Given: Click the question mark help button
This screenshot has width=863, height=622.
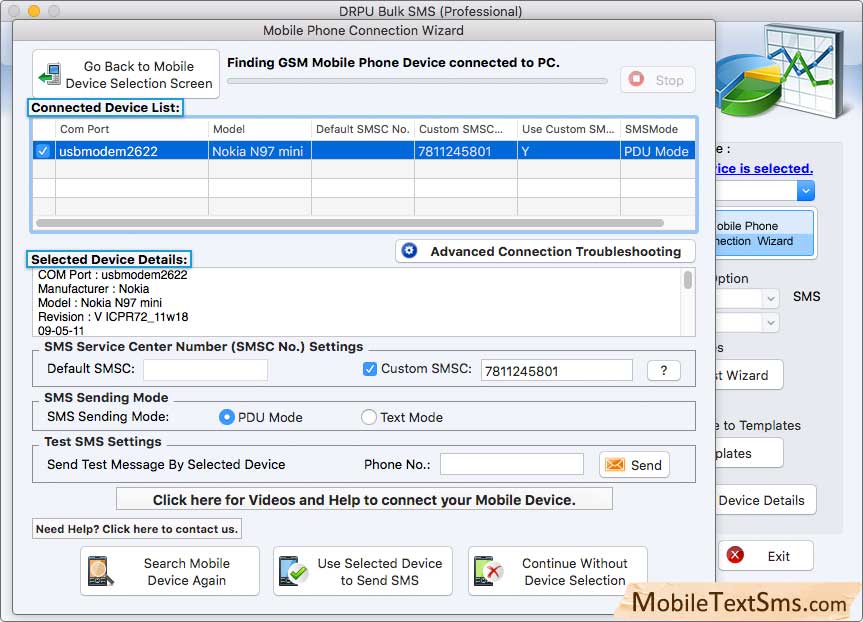Looking at the screenshot, I should 664,370.
